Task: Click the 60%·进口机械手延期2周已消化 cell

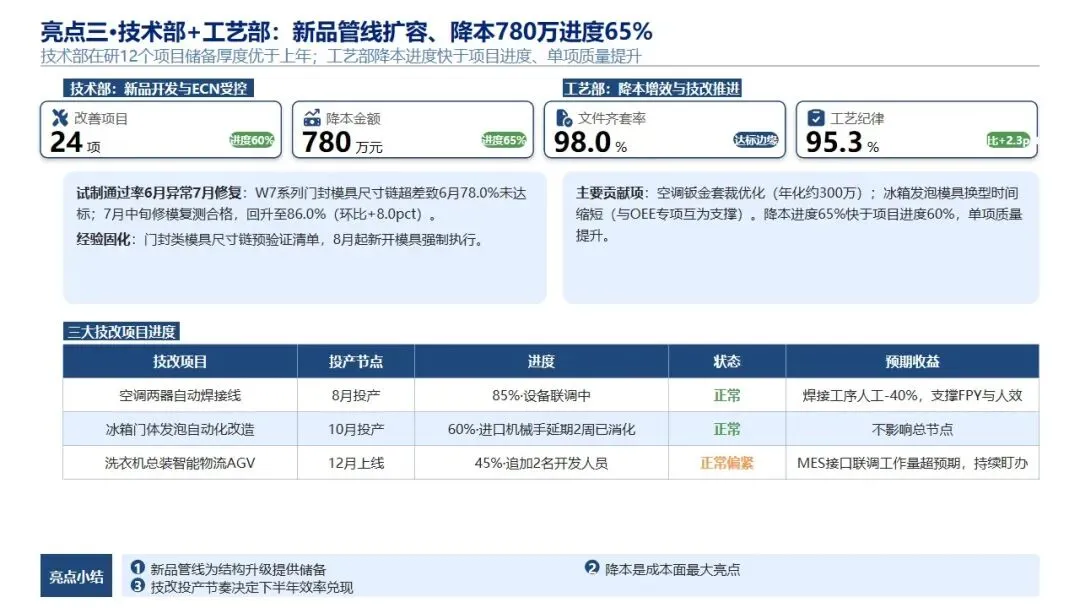Action: 541,429
